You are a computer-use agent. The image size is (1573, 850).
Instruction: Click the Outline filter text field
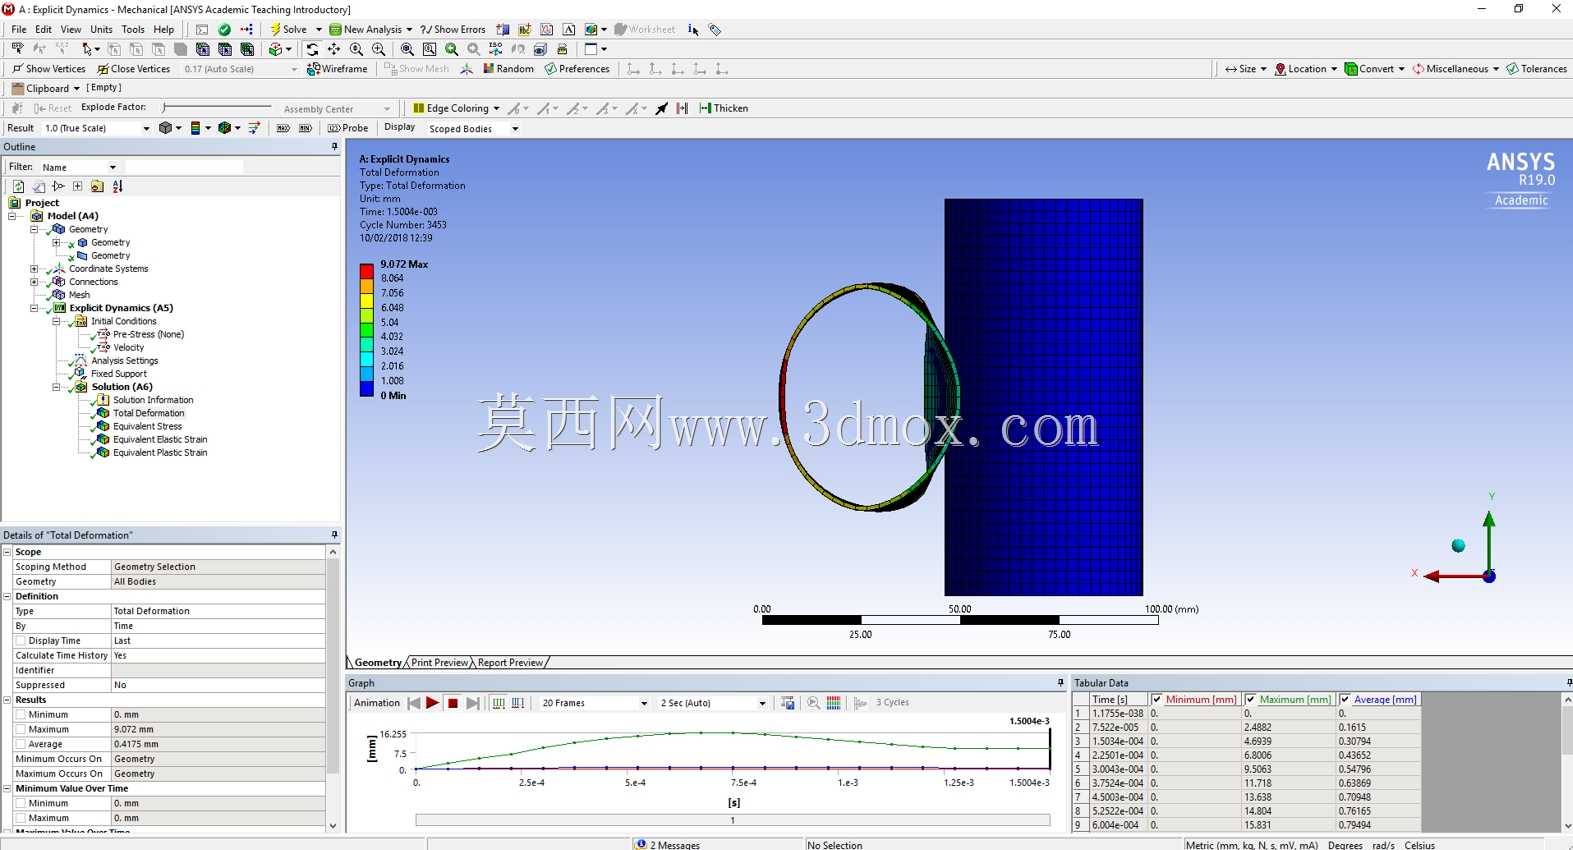tap(184, 167)
